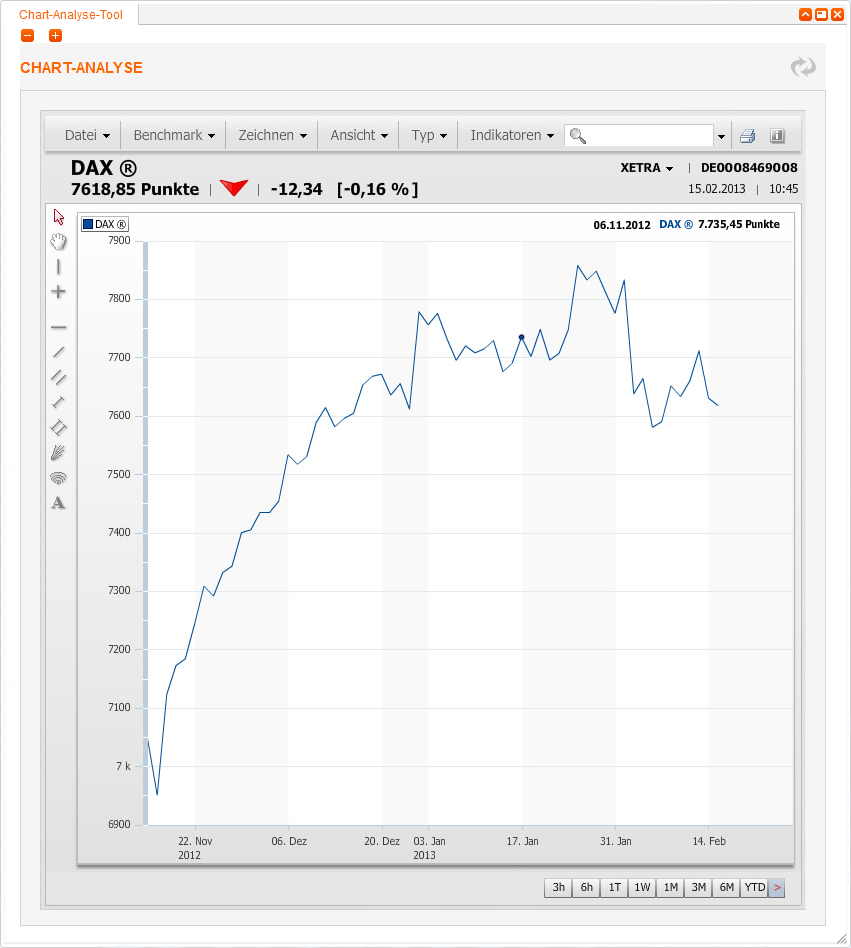This screenshot has width=851, height=948.
Task: Click the [-0,16 %] change value
Action: point(378,190)
